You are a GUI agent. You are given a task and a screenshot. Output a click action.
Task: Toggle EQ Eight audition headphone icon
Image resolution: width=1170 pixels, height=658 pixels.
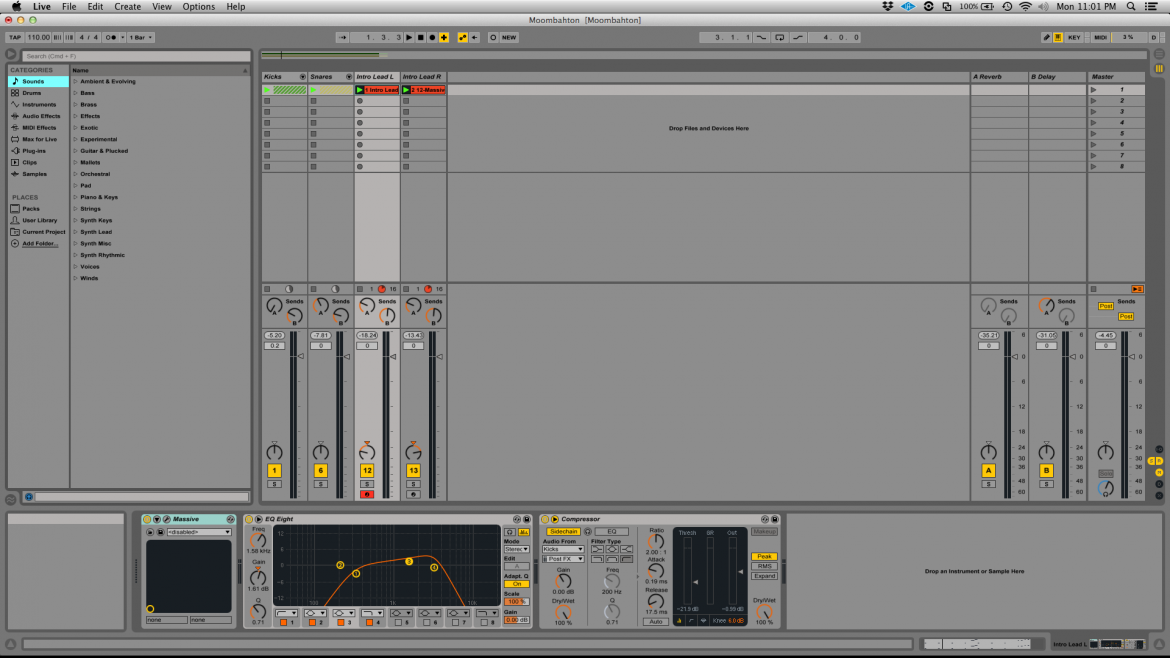(x=510, y=532)
